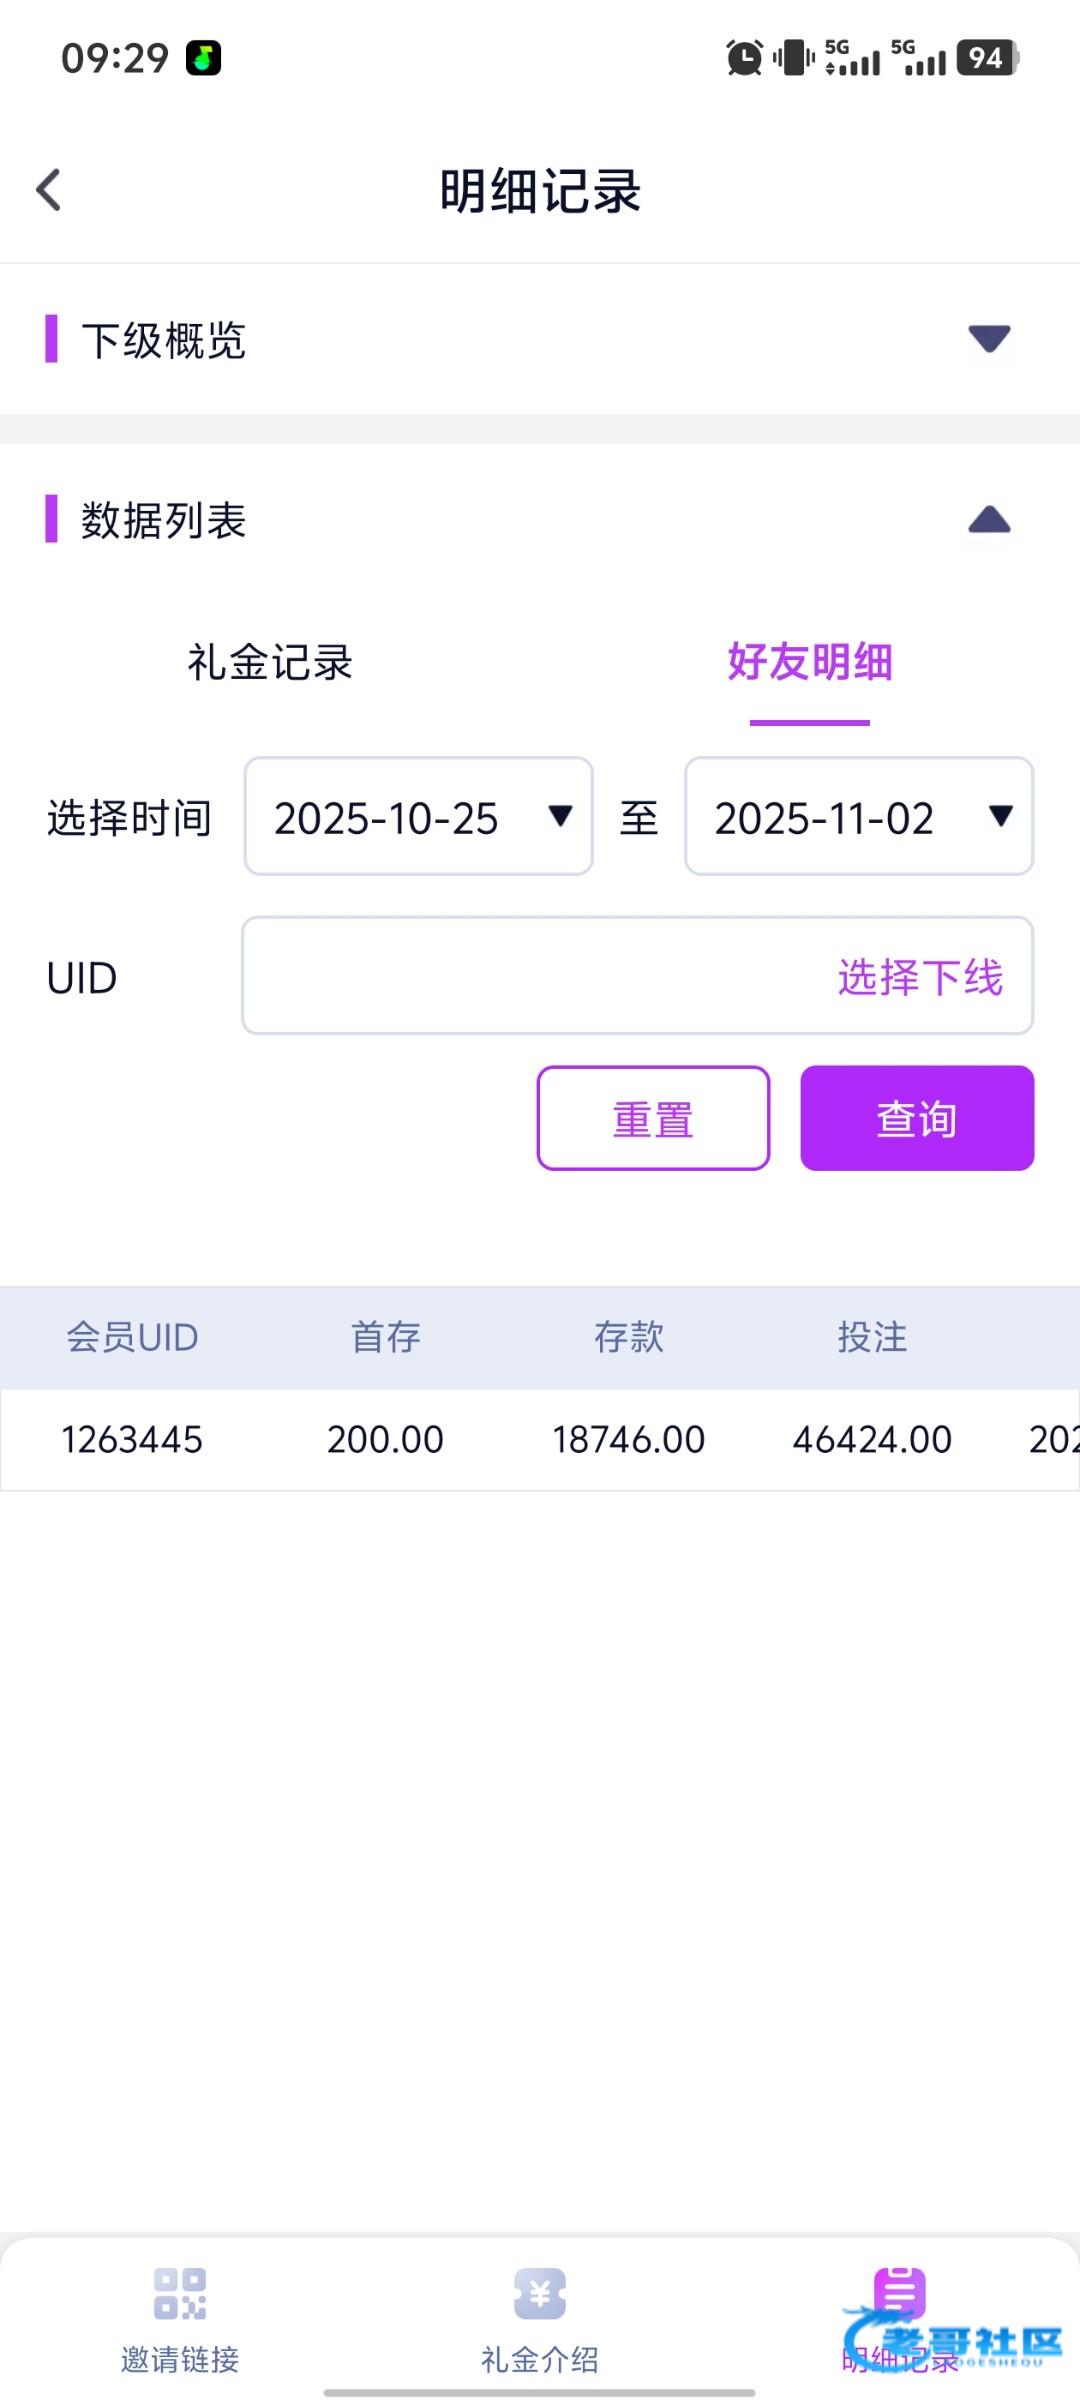The width and height of the screenshot is (1080, 2400).
Task: Open the end date dropdown 2025-11-02
Action: pos(859,816)
